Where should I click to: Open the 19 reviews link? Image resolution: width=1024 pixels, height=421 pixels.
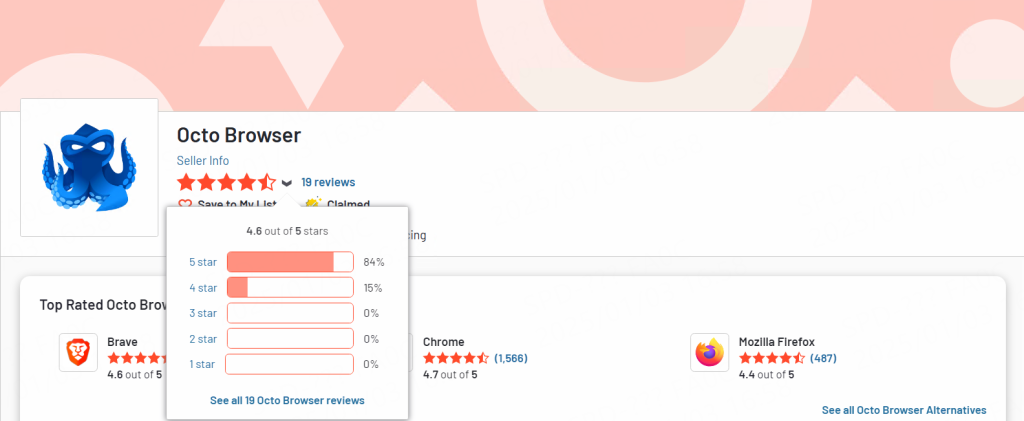click(x=328, y=182)
